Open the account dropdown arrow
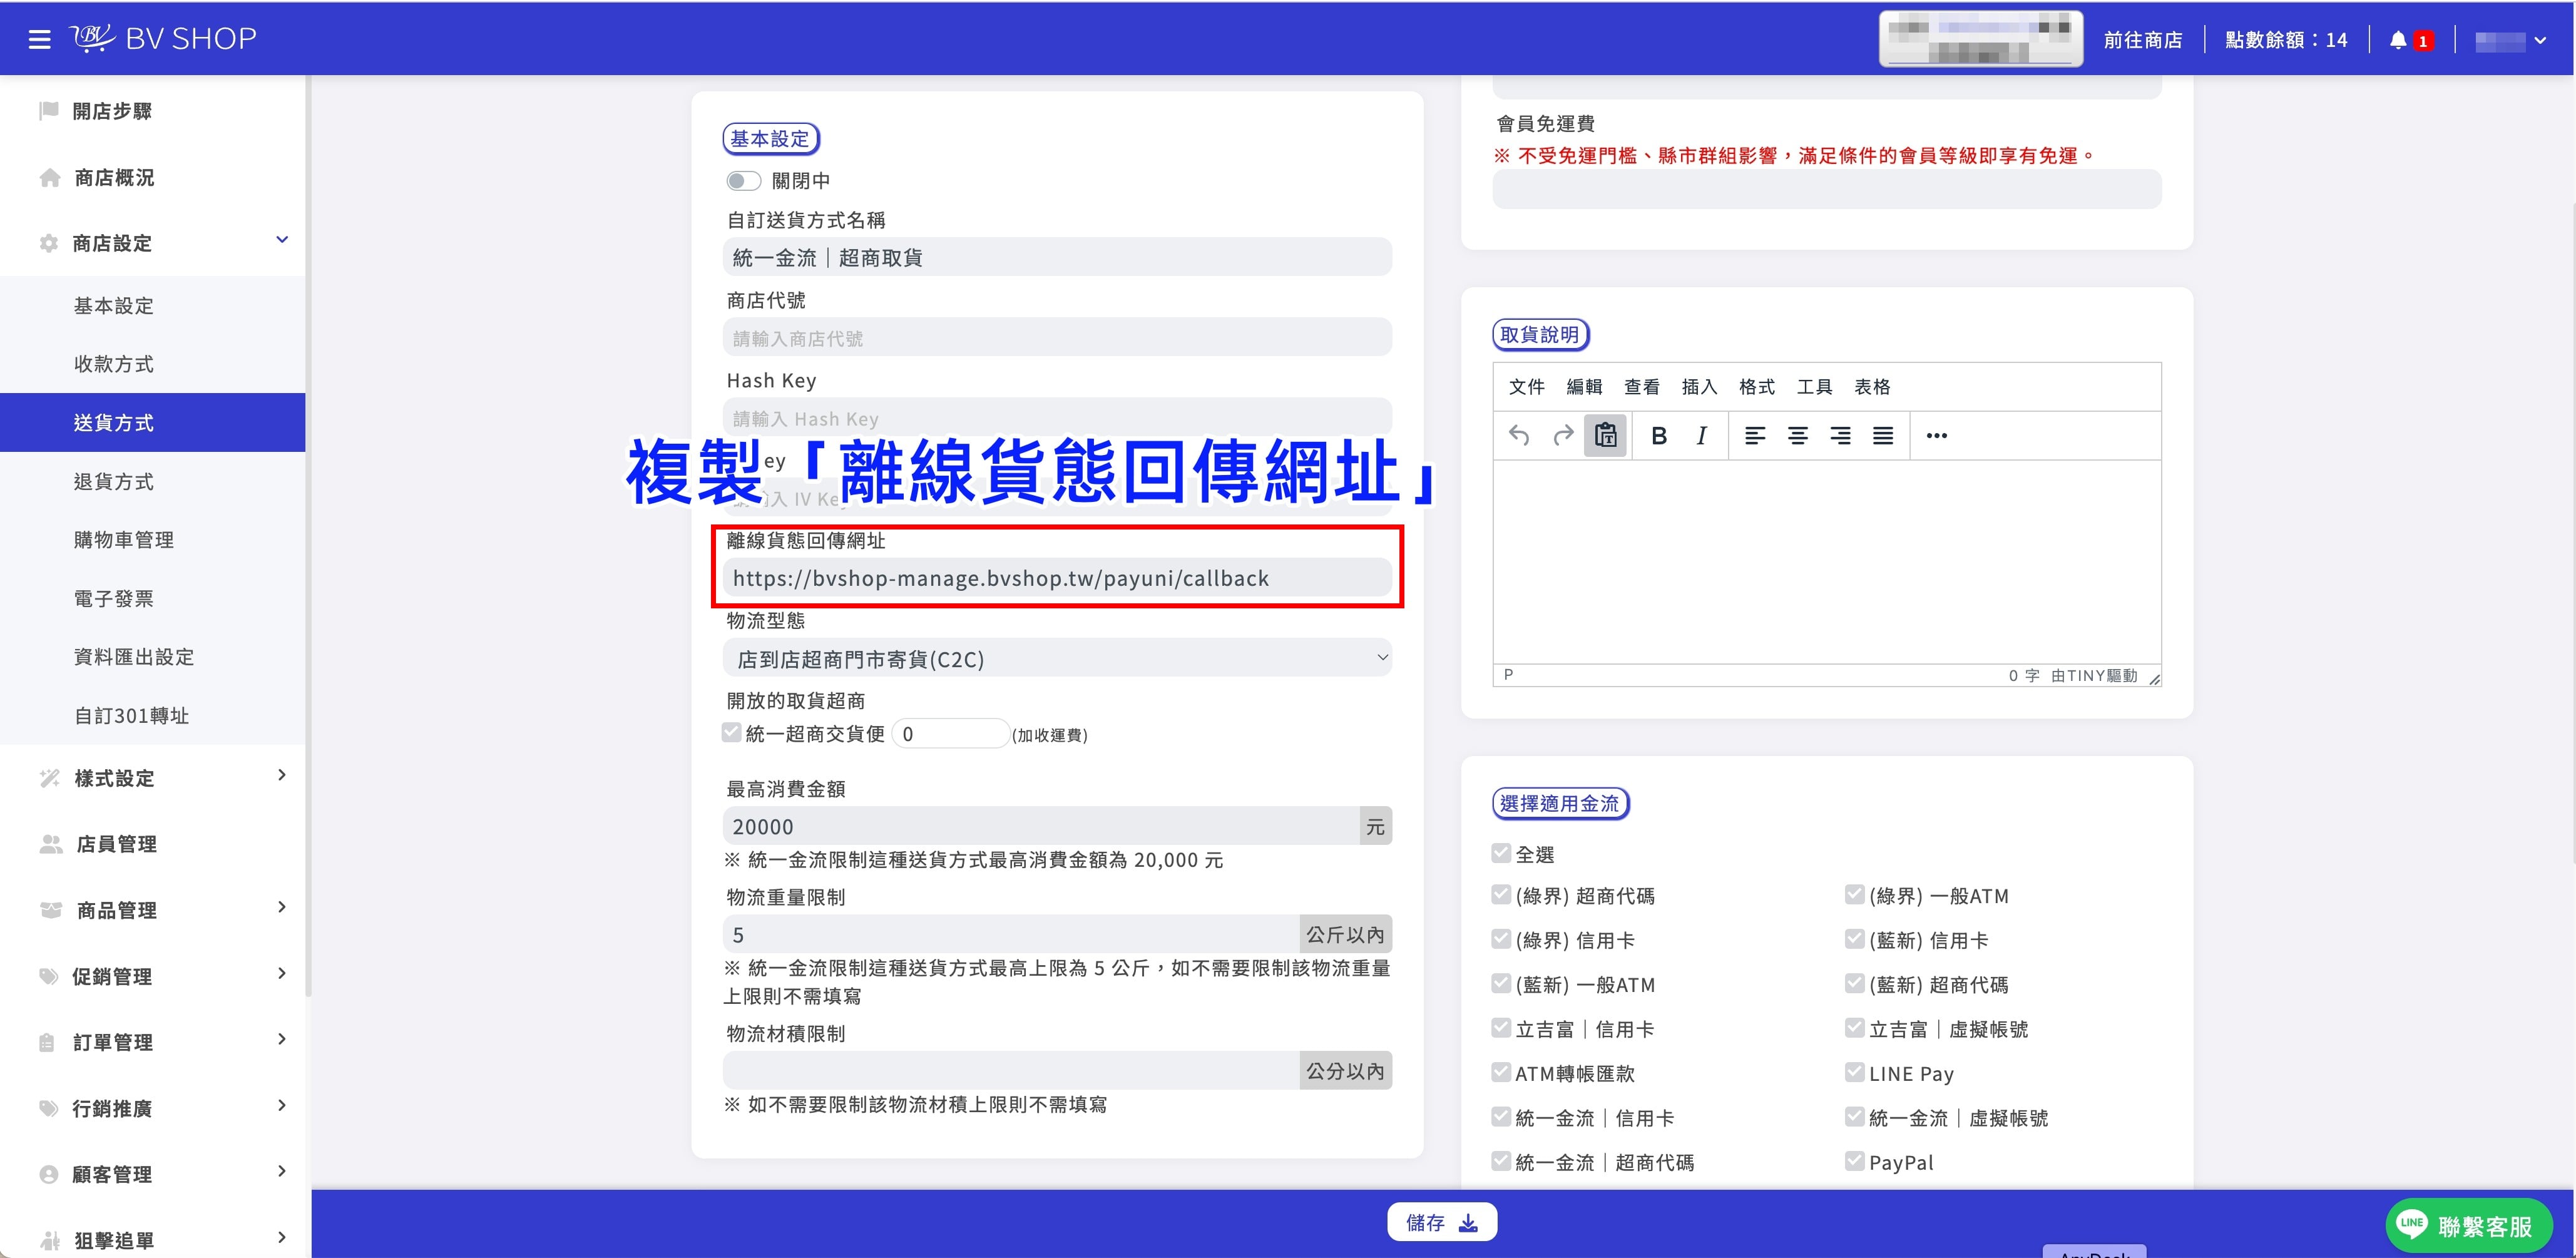Viewport: 2576px width, 1258px height. (2540, 41)
